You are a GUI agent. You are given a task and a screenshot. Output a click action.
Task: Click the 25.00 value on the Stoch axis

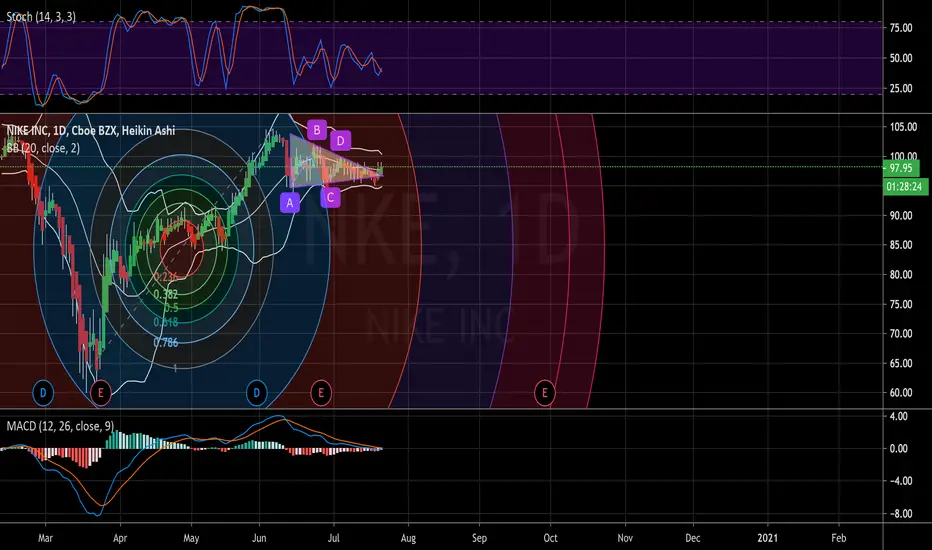point(901,89)
